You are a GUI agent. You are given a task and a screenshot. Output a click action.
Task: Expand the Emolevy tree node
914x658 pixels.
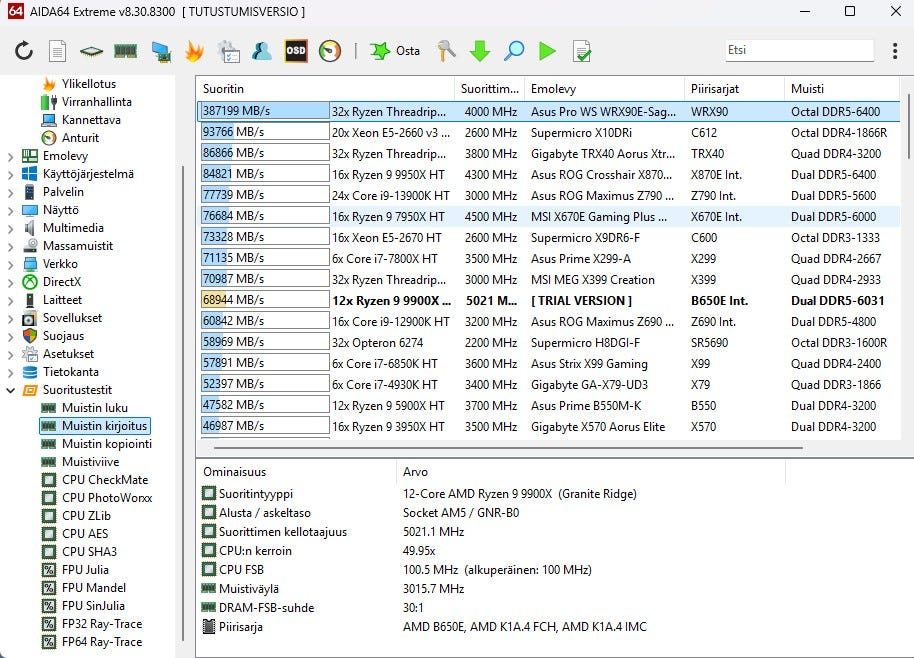pos(10,156)
